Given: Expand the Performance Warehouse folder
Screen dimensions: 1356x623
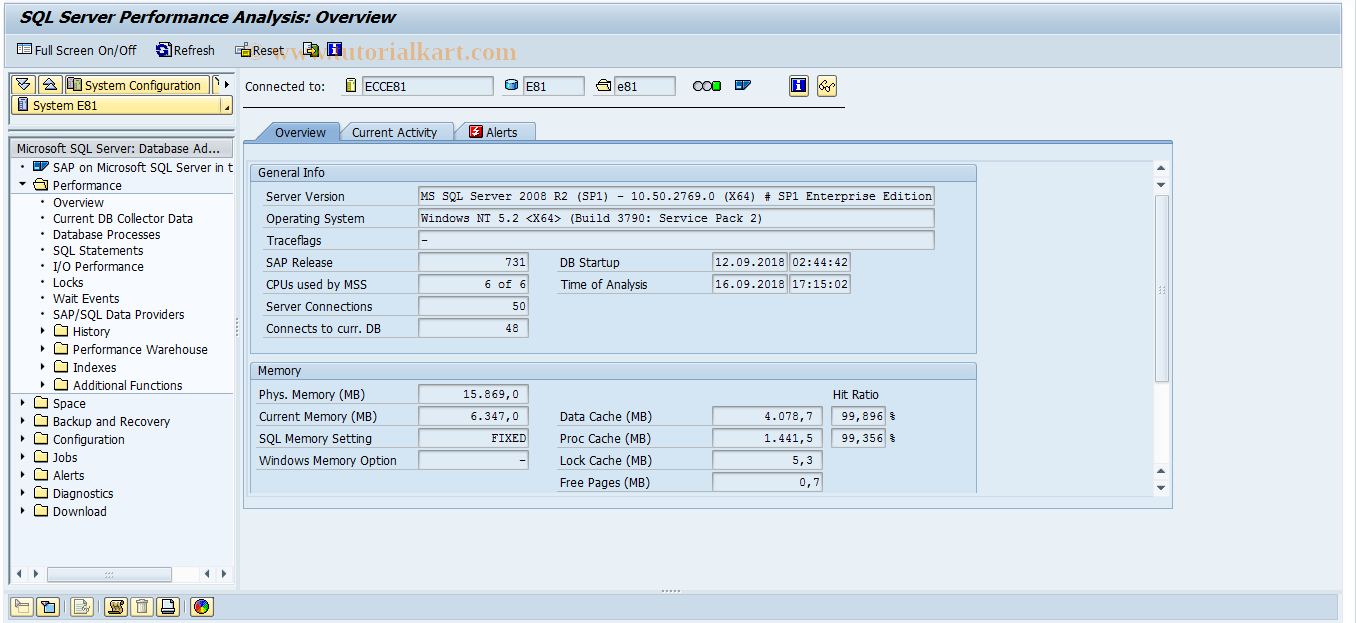Looking at the screenshot, I should point(43,349).
